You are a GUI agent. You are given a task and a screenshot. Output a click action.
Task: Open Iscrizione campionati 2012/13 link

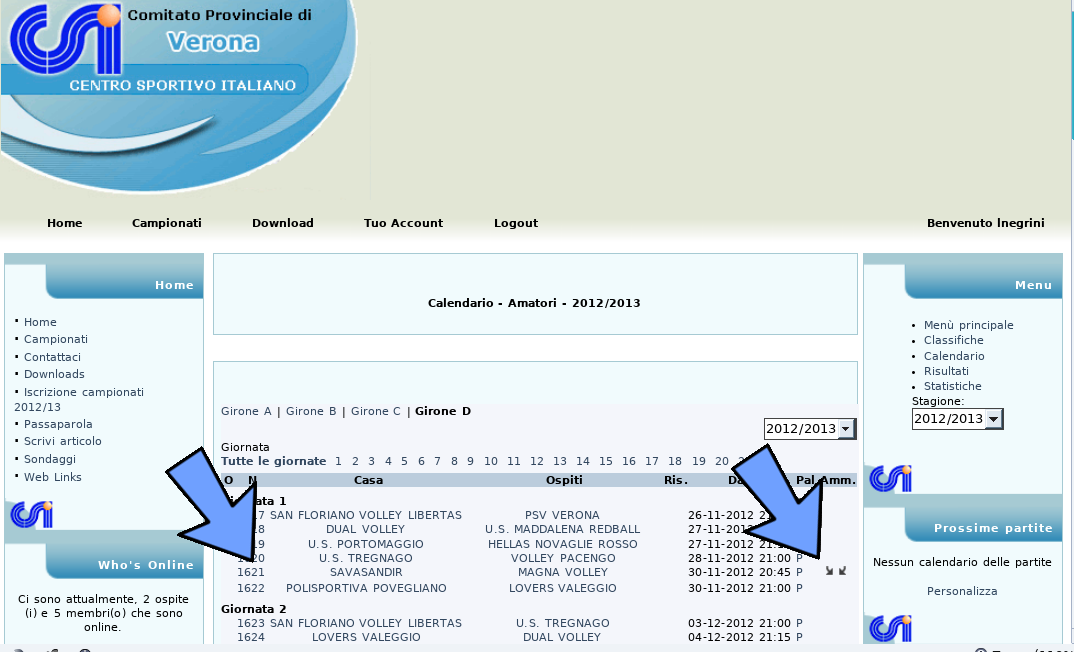coord(79,399)
